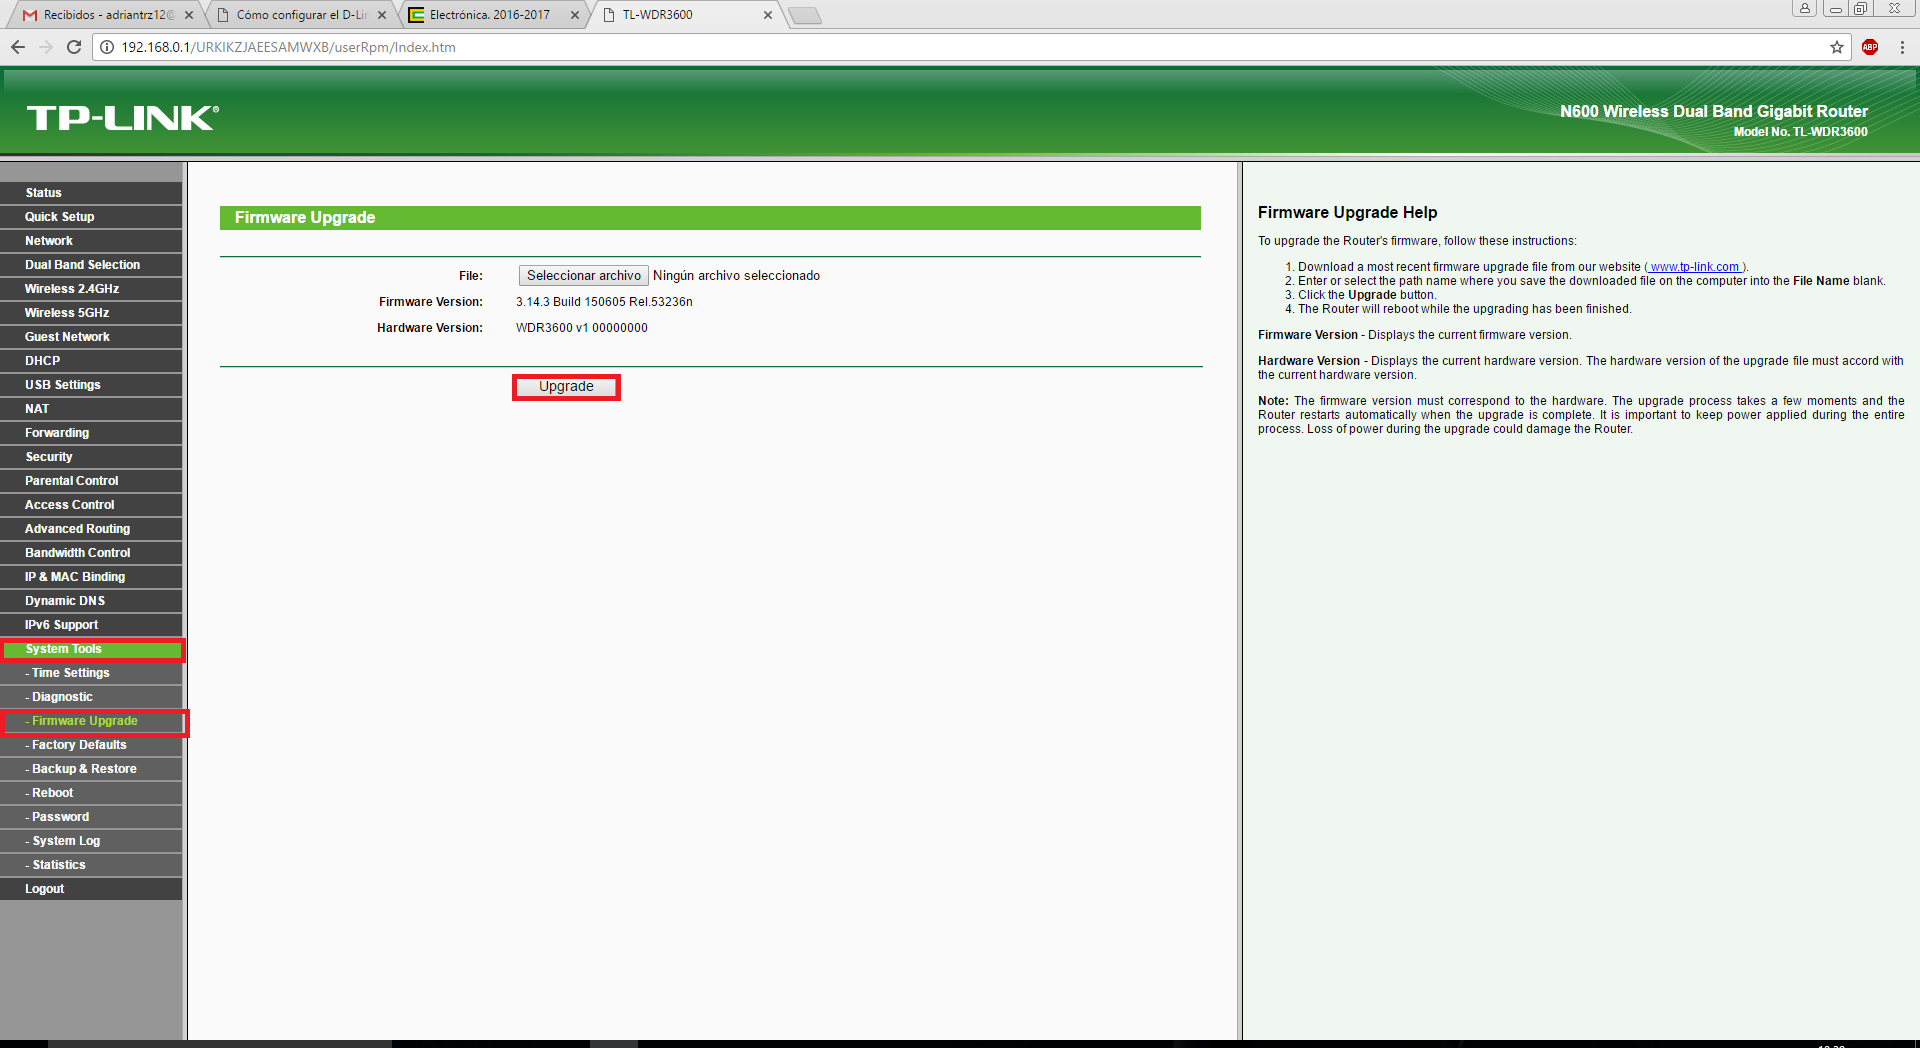Go to Dual Band Selection
Image resolution: width=1920 pixels, height=1048 pixels.
[x=91, y=265]
